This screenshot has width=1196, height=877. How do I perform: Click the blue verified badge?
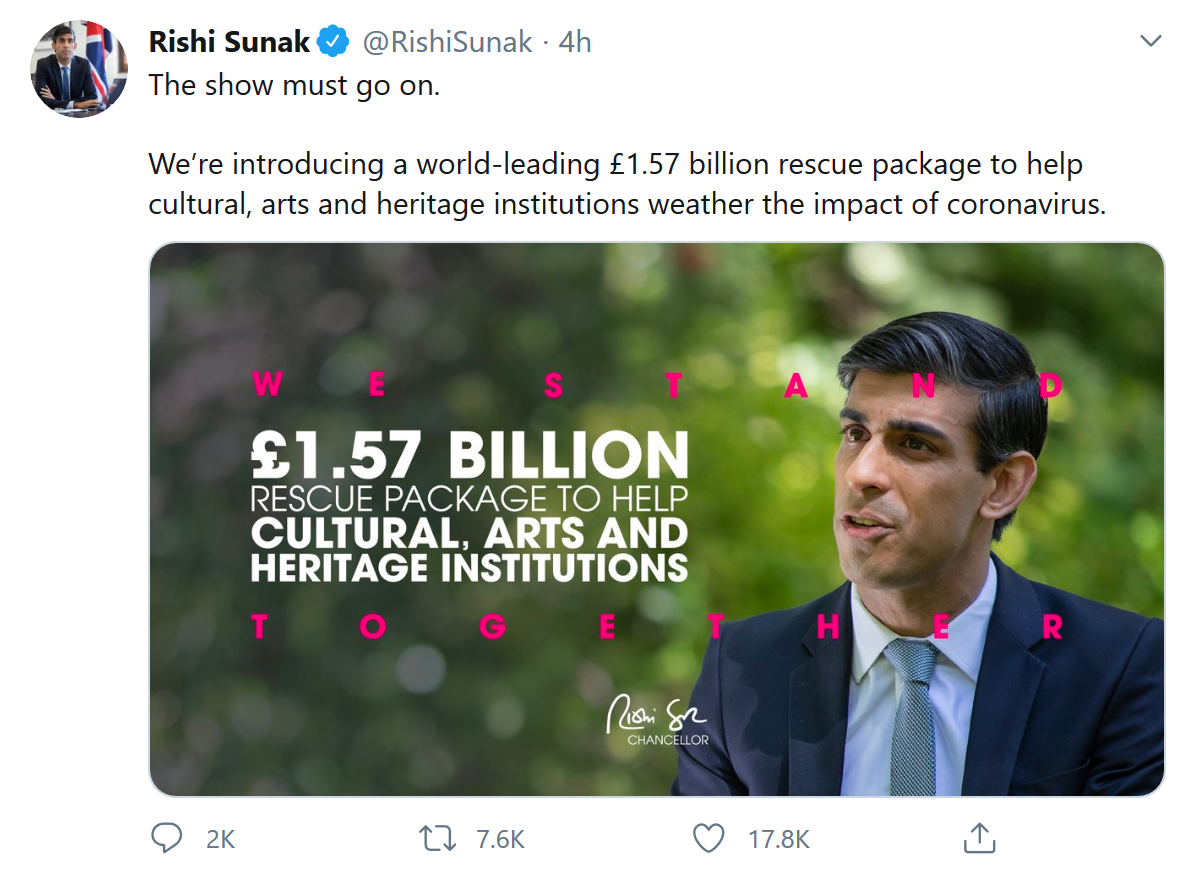coord(333,42)
